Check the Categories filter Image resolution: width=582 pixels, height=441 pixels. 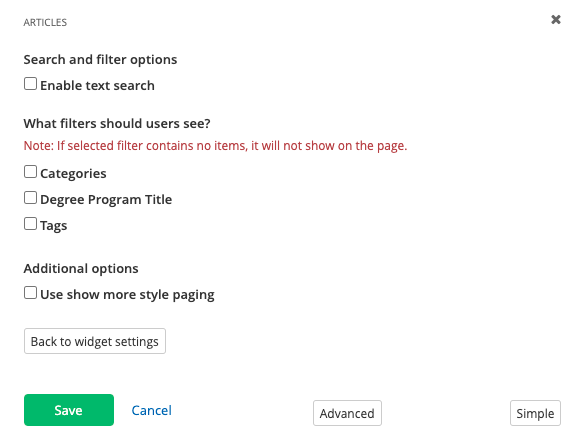point(30,172)
